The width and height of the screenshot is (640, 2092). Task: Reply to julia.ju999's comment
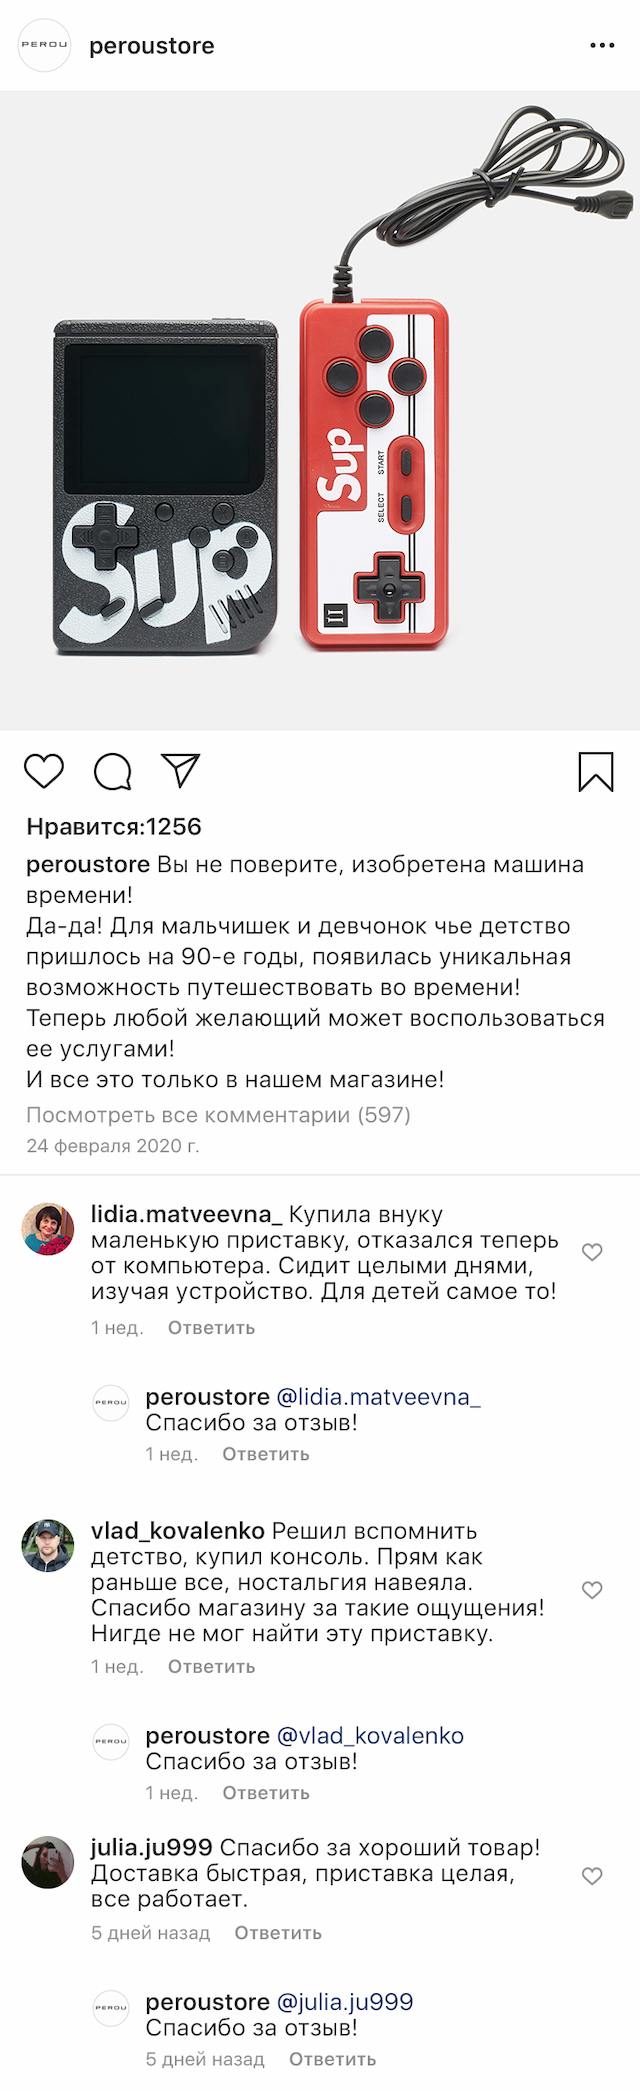click(278, 1933)
